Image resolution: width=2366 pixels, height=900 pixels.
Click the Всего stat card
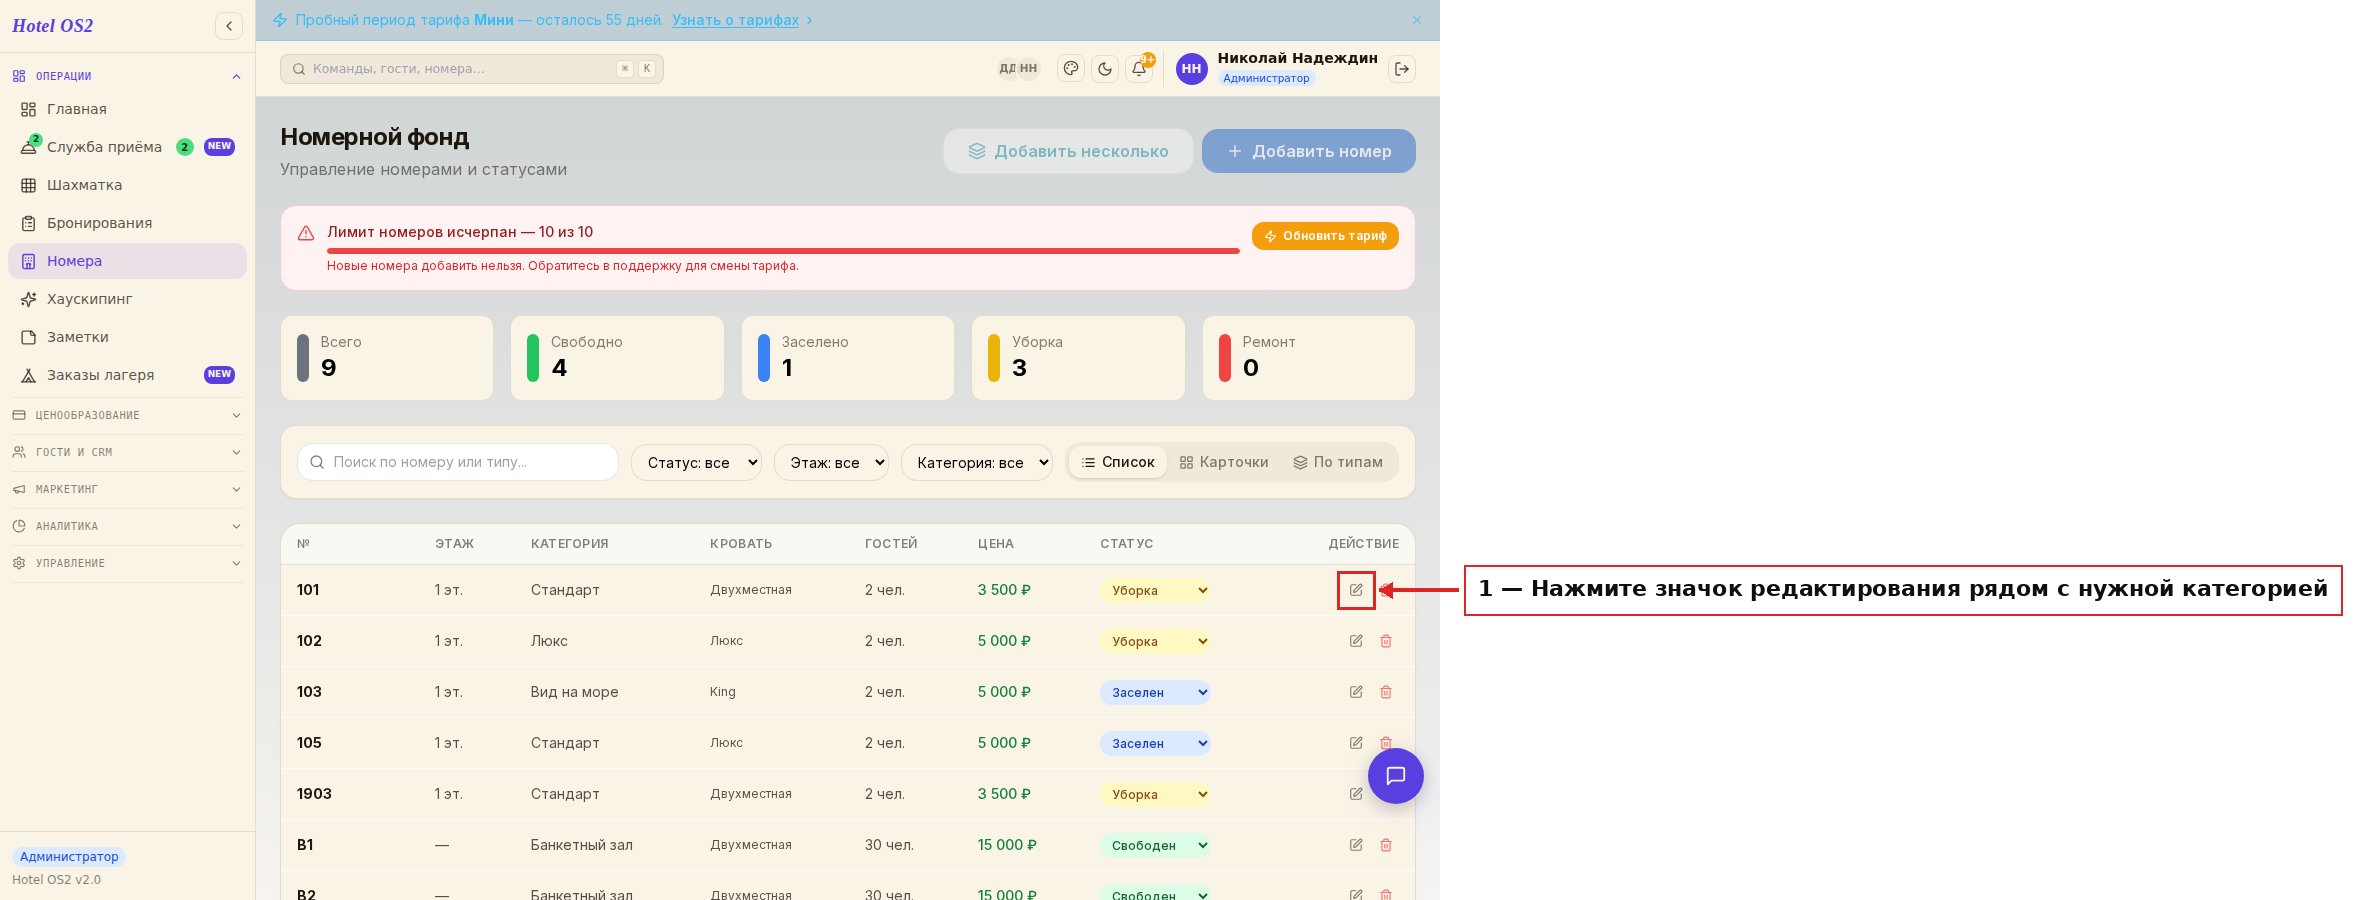(x=387, y=358)
